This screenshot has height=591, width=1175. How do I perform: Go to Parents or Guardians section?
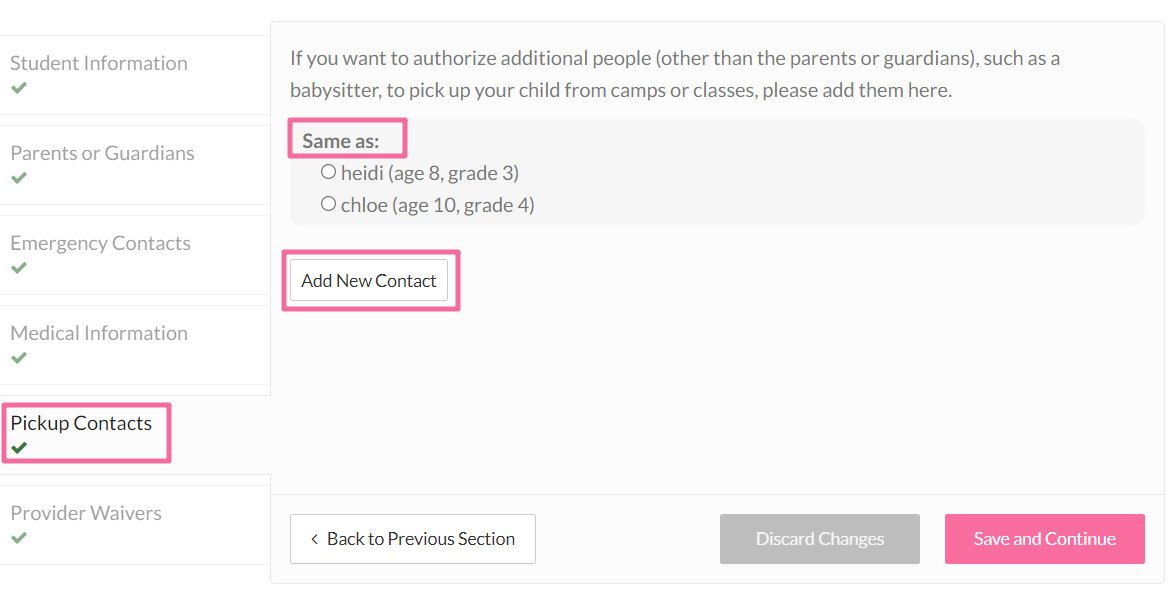(102, 153)
